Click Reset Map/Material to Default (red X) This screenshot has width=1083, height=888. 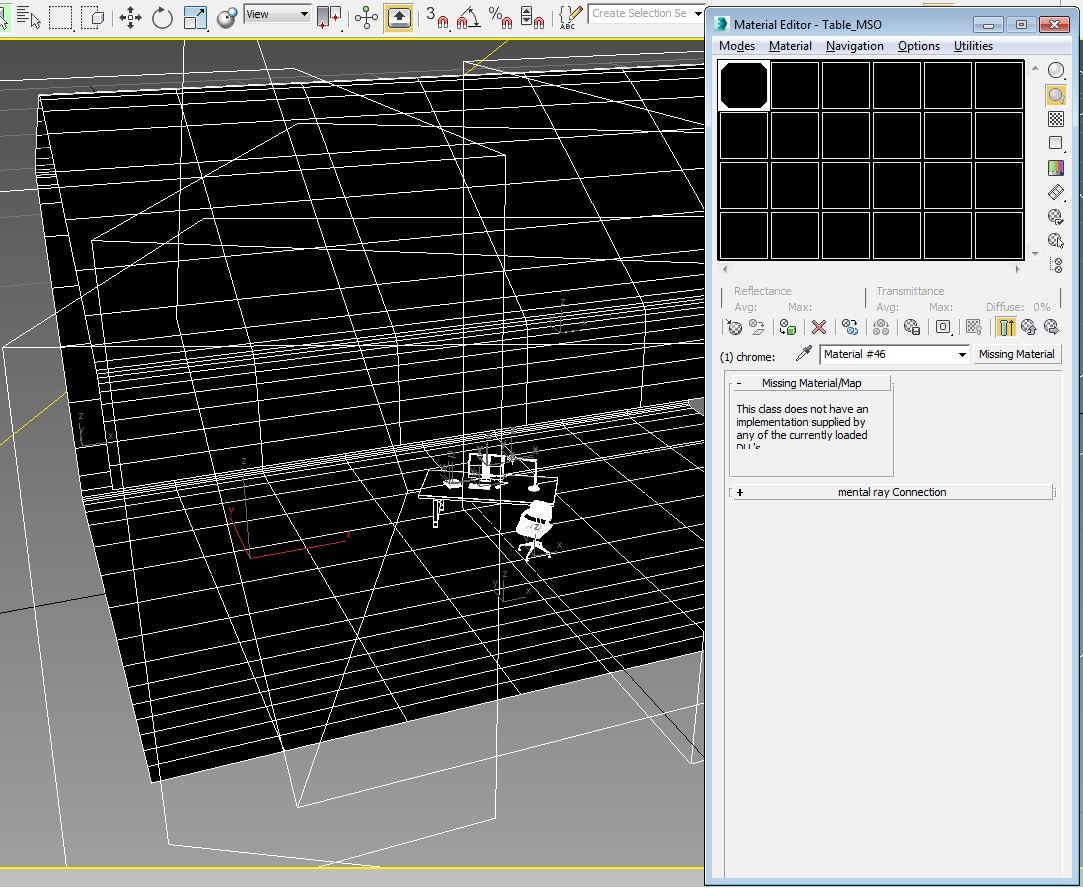(x=819, y=327)
